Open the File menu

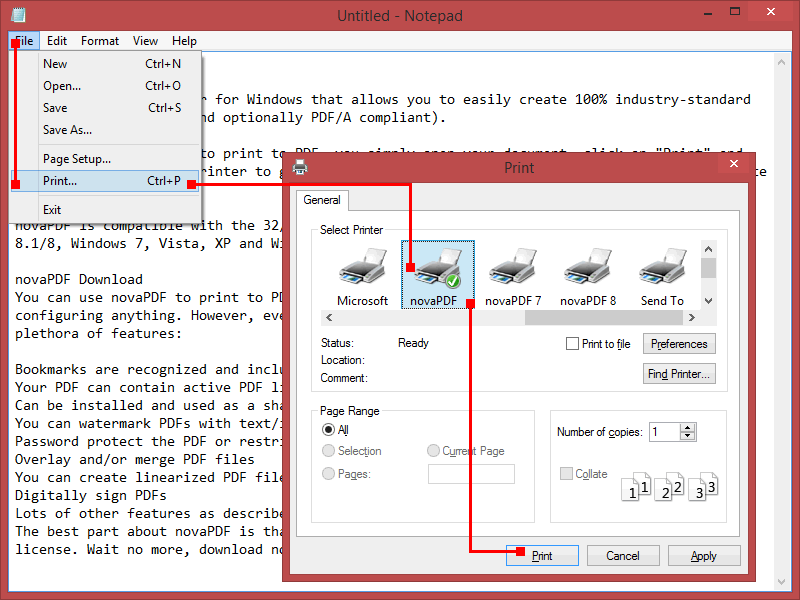(x=24, y=41)
